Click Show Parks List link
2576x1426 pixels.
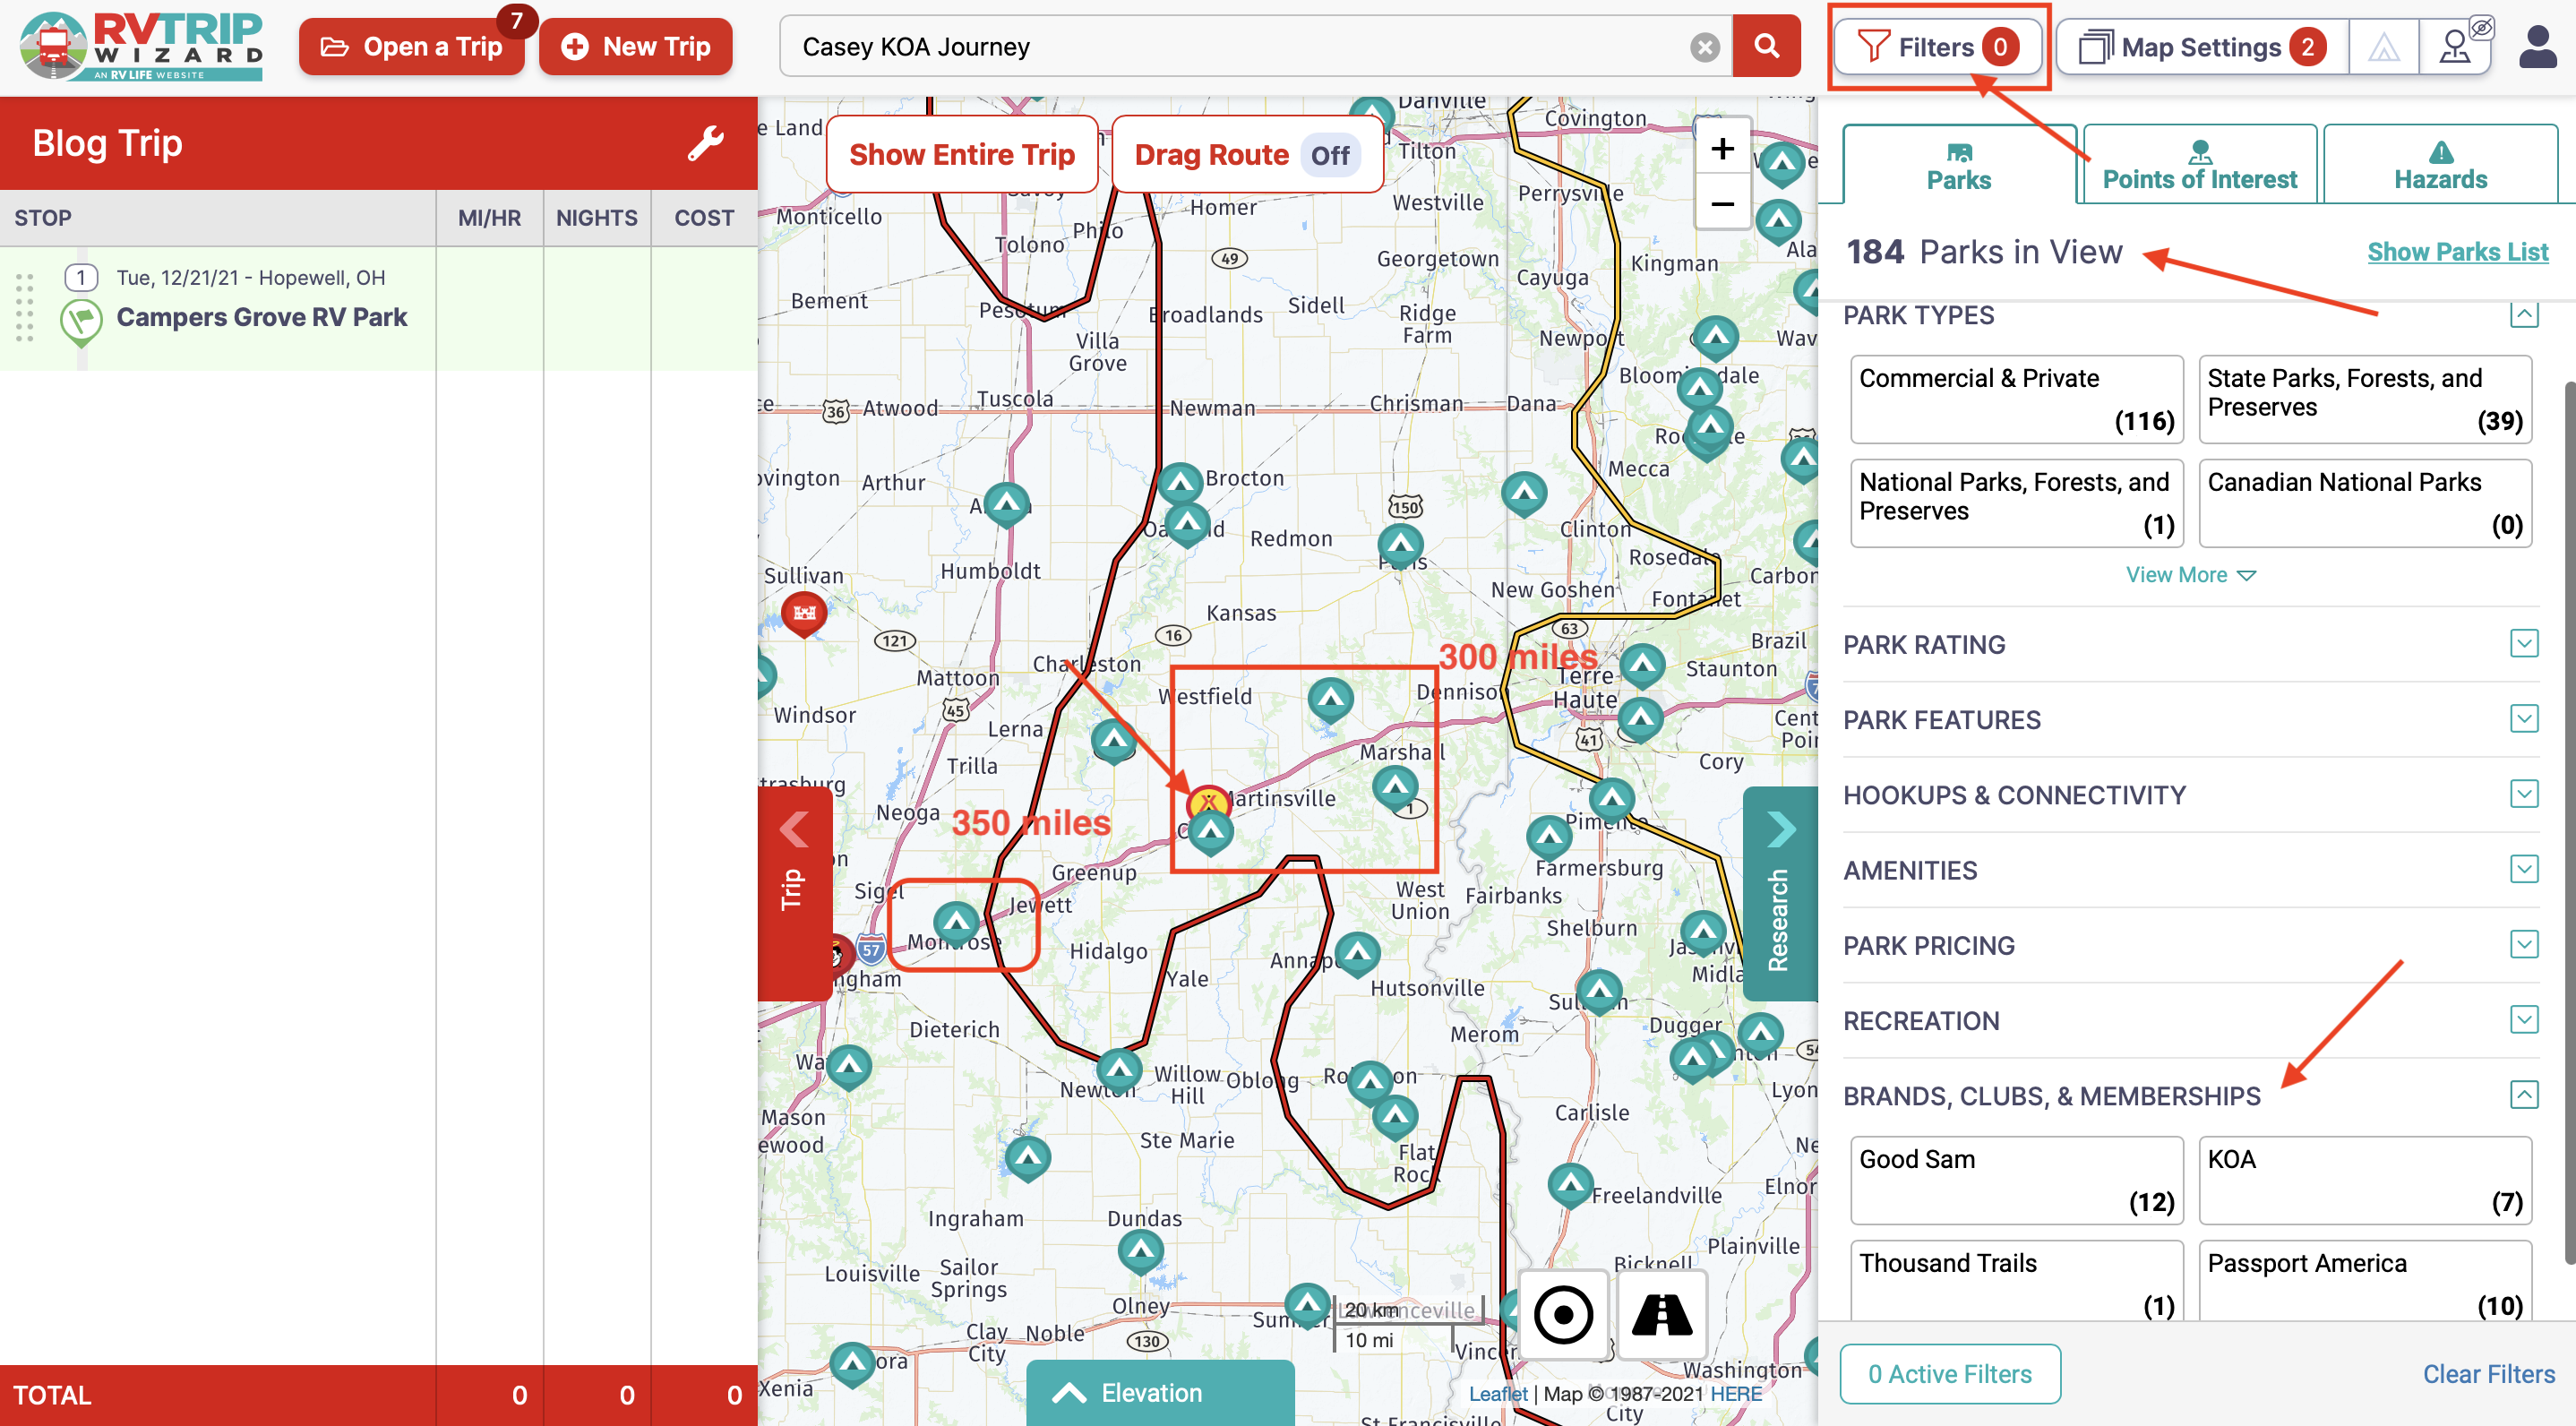point(2457,252)
